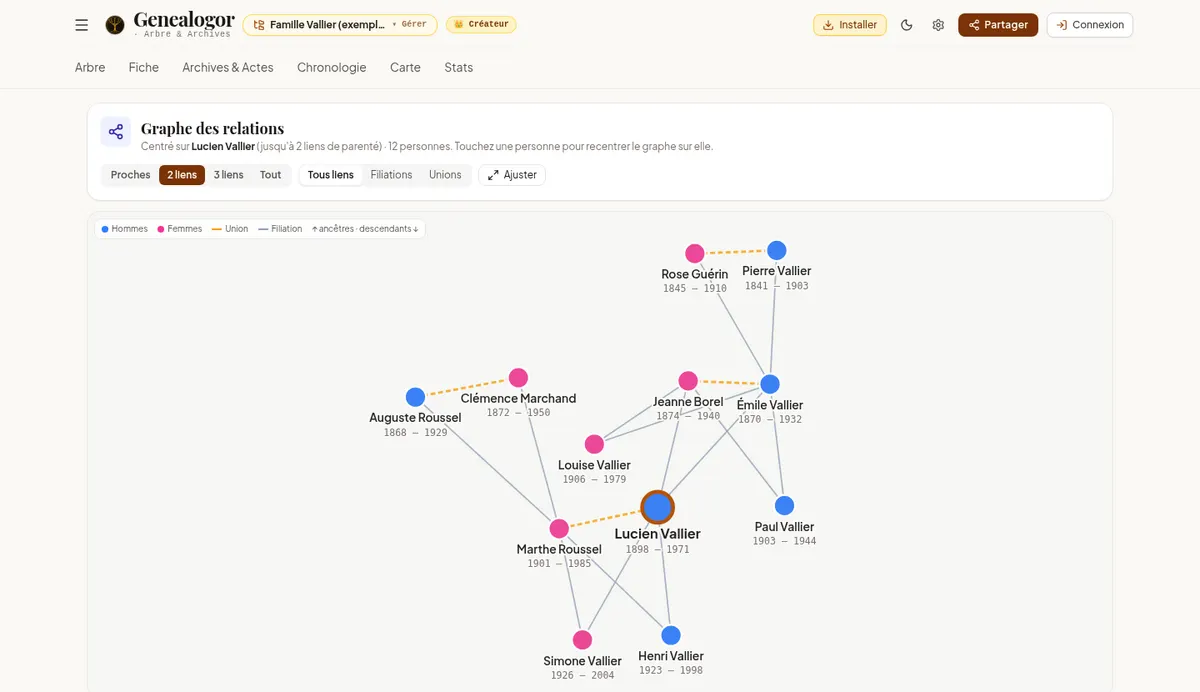Click the ancêtres · descendants legend text
The width and height of the screenshot is (1200, 692).
(x=365, y=229)
